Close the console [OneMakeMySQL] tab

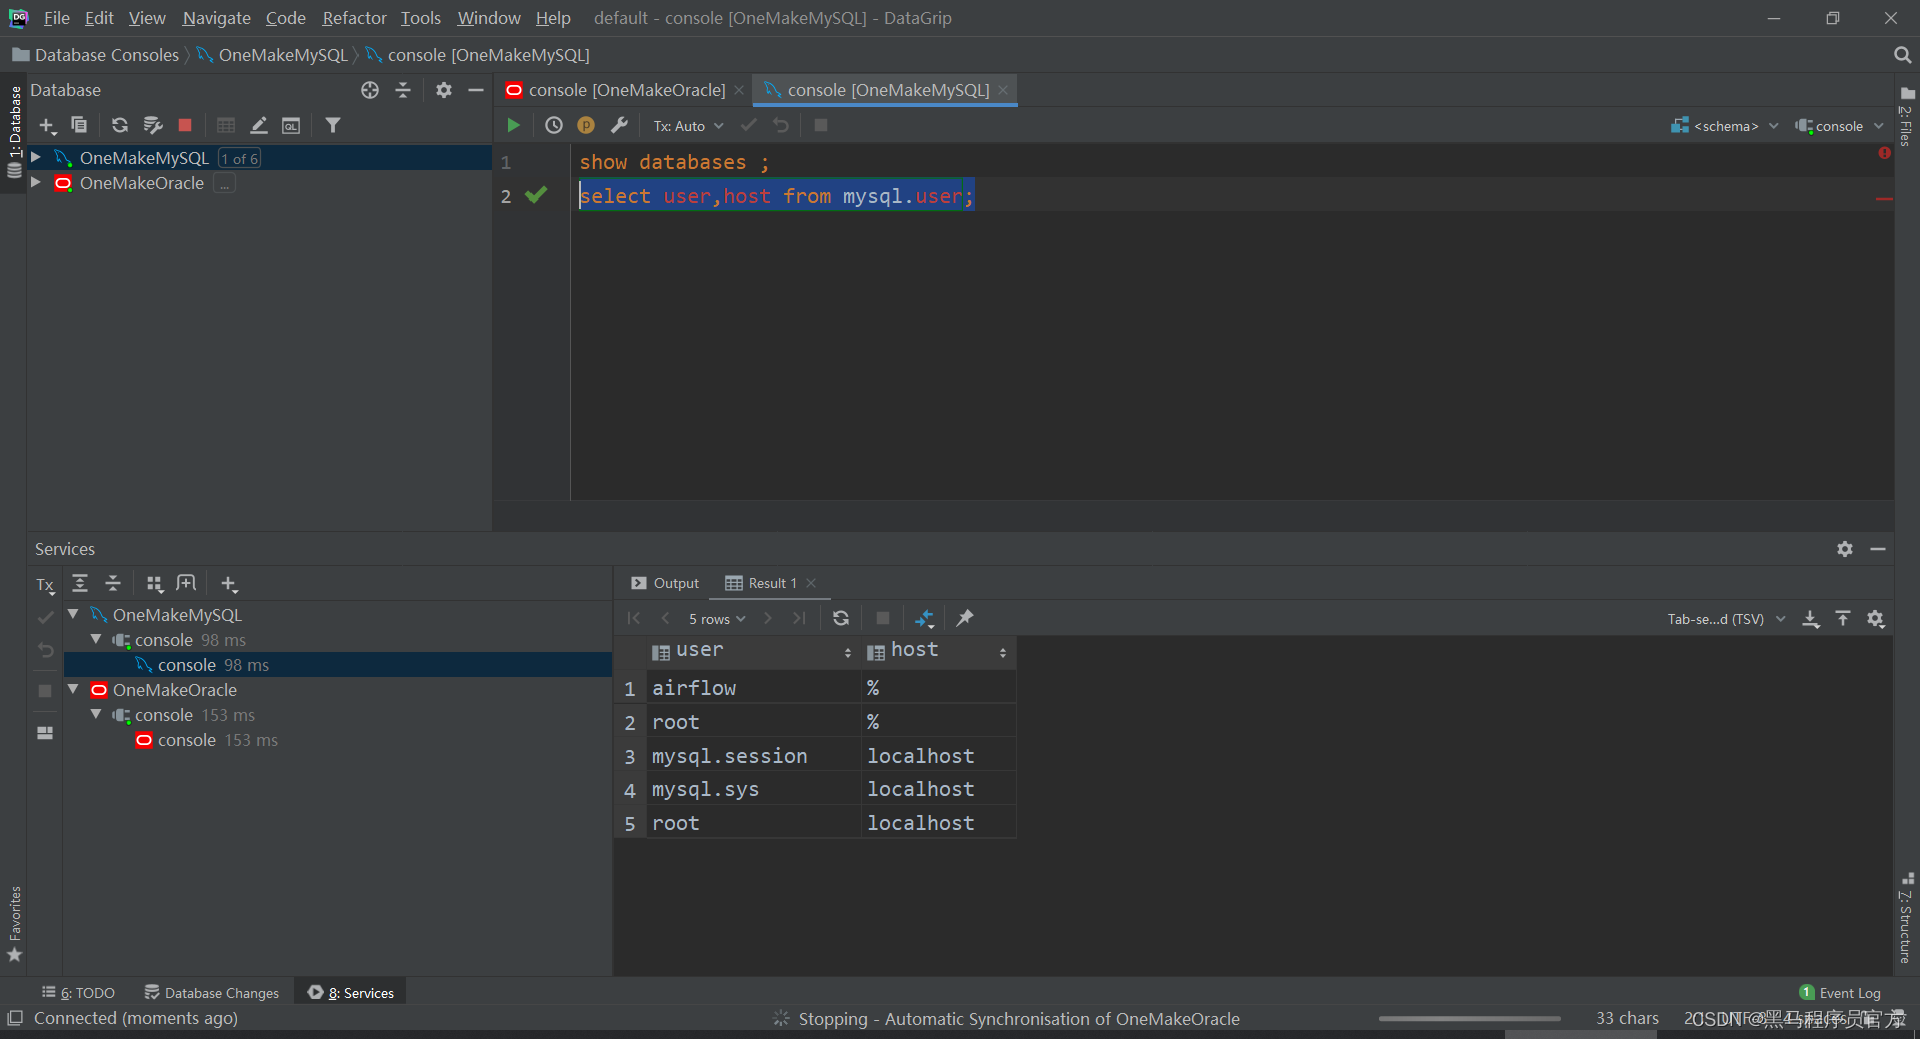pyautogui.click(x=1003, y=90)
